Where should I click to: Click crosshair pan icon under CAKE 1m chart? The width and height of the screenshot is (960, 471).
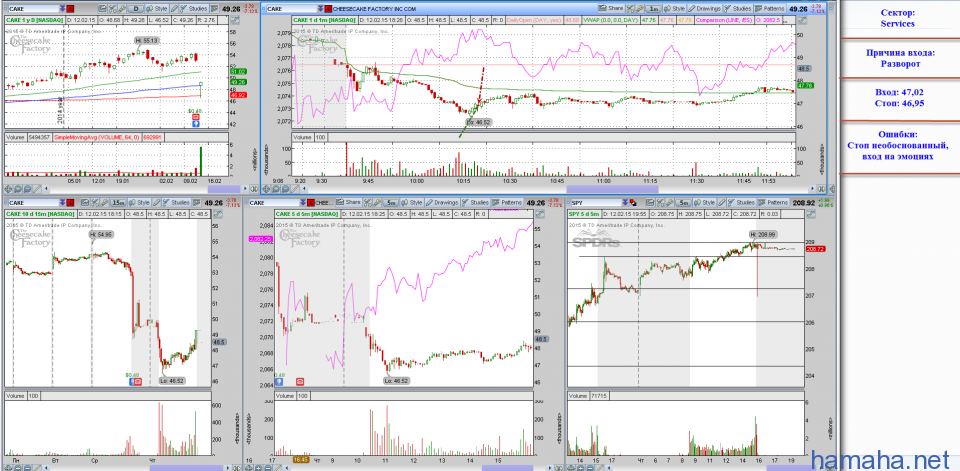click(x=266, y=189)
